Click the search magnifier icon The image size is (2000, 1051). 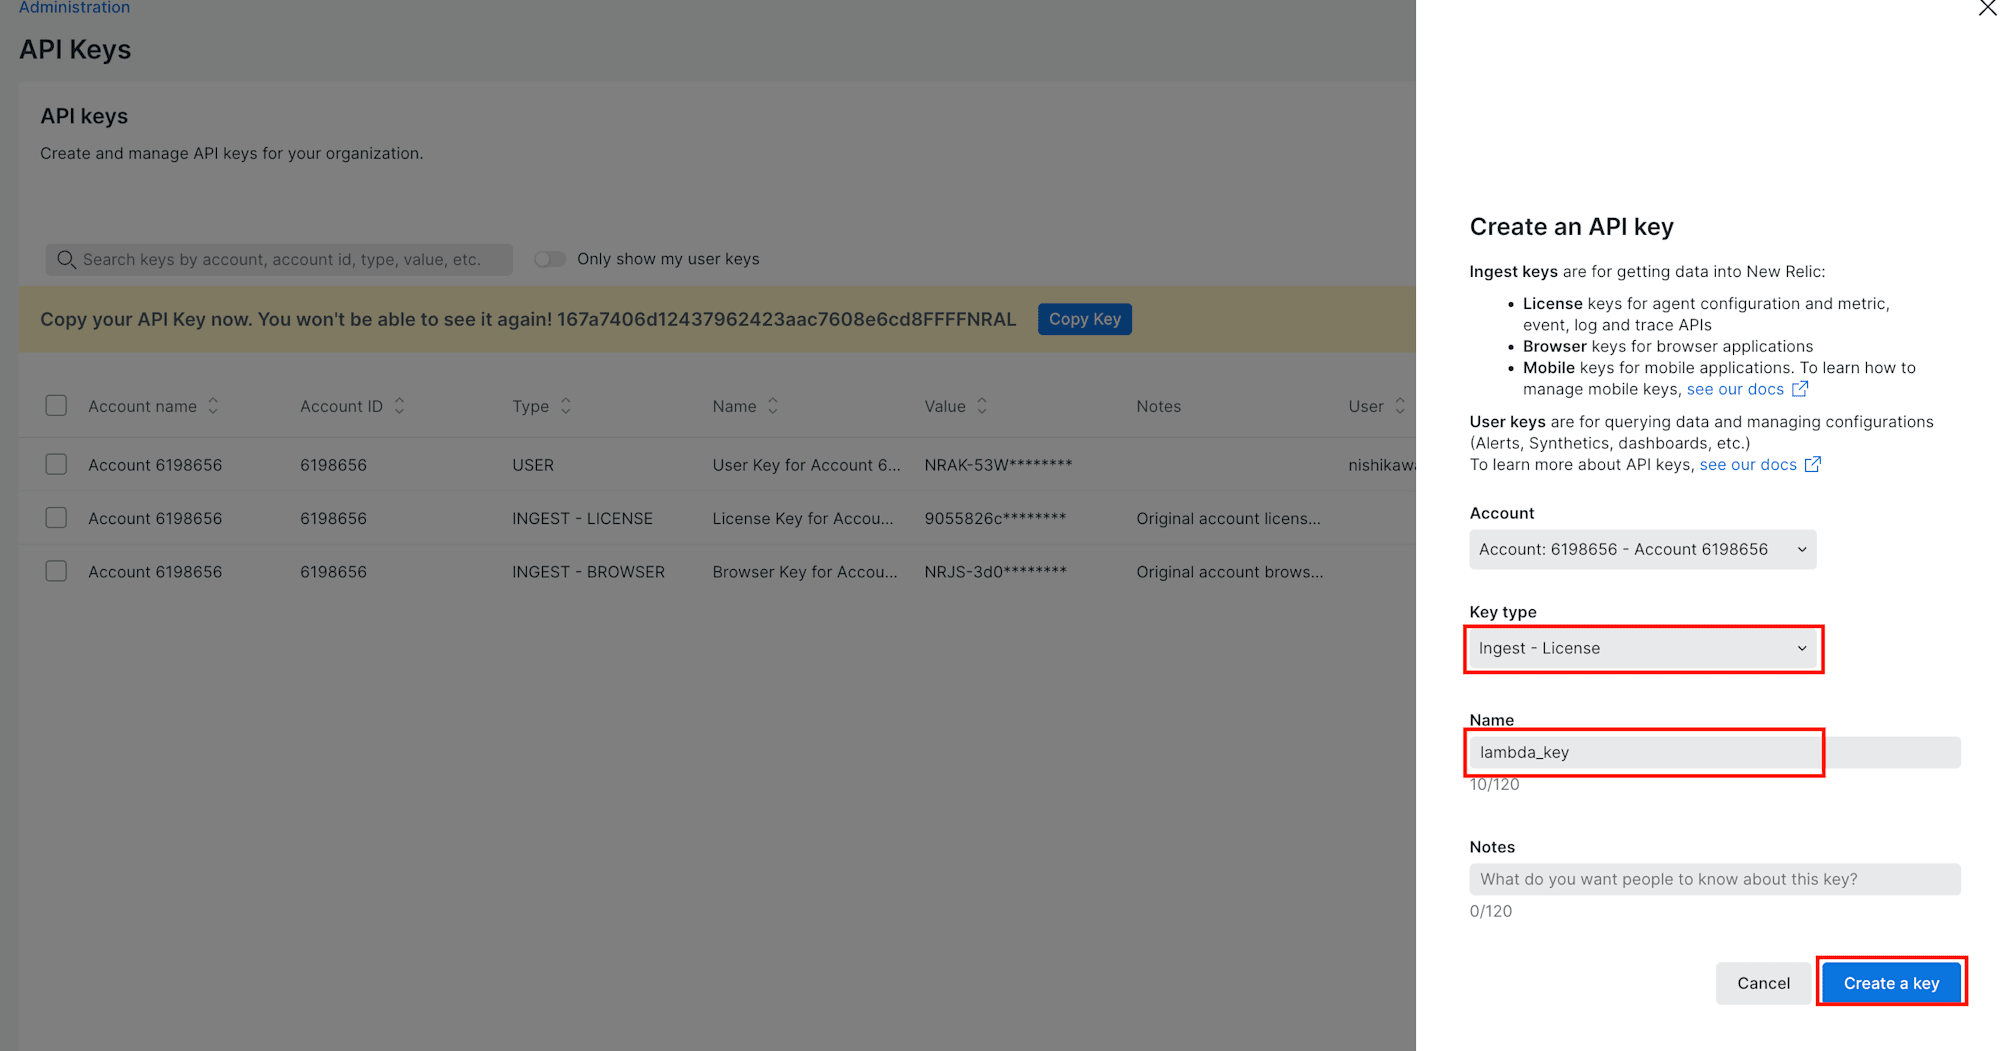click(66, 260)
